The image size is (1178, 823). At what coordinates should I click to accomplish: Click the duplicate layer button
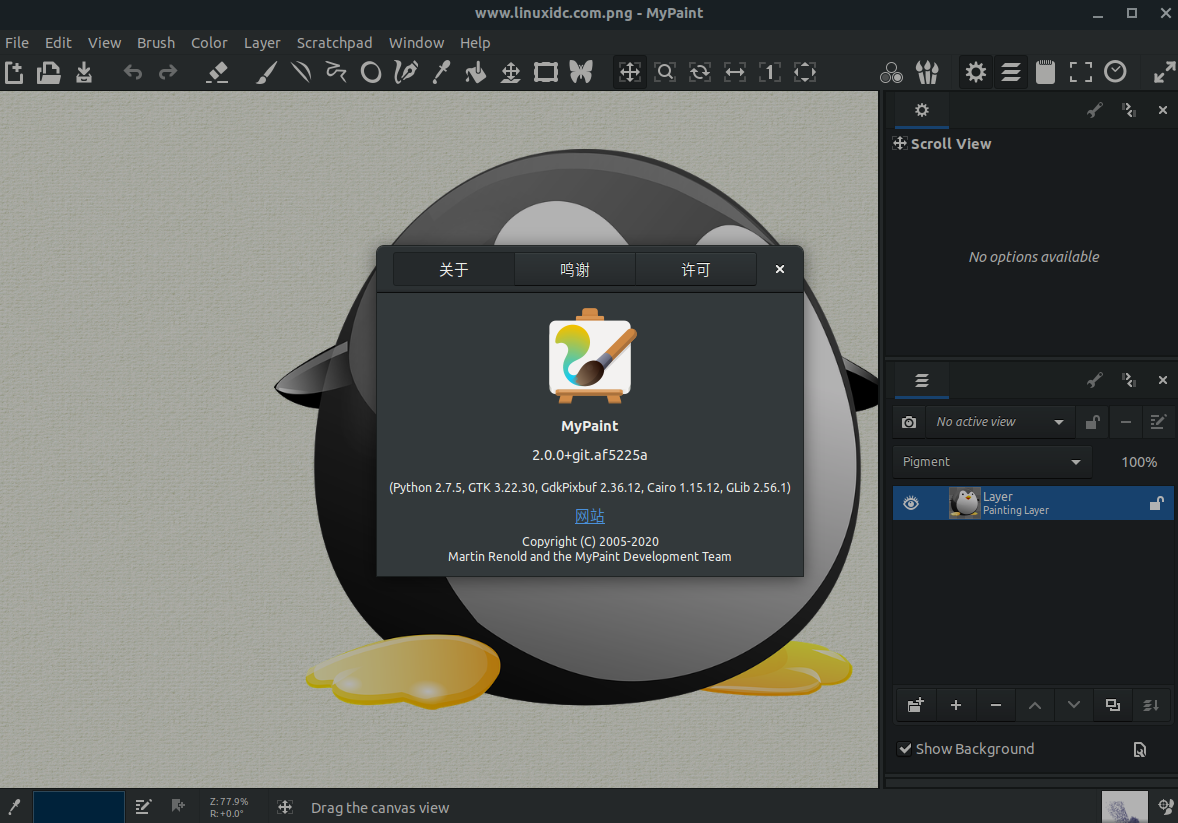(x=1113, y=705)
